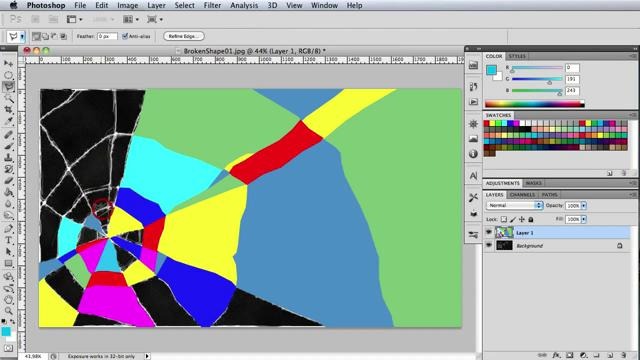640x360 pixels.
Task: Add a layer style (fx)
Action: click(x=556, y=356)
